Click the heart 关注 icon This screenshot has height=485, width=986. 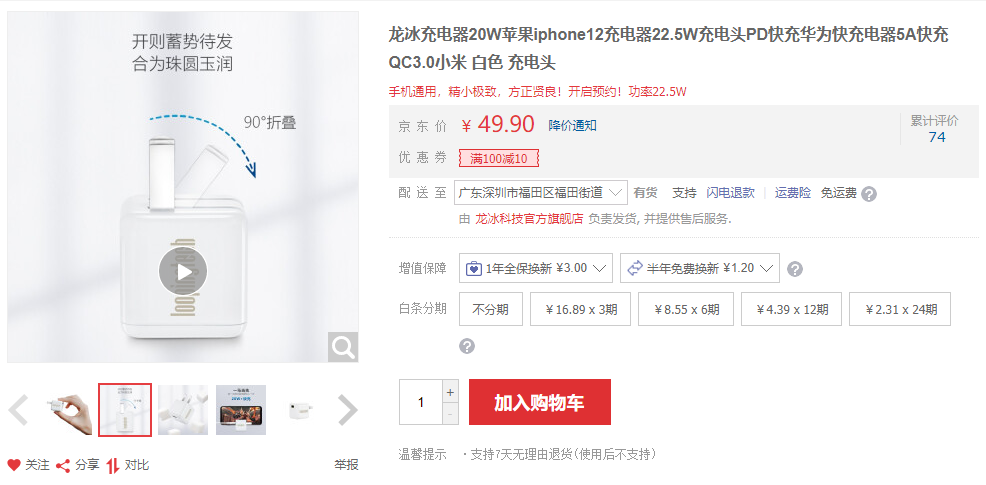tap(14, 465)
